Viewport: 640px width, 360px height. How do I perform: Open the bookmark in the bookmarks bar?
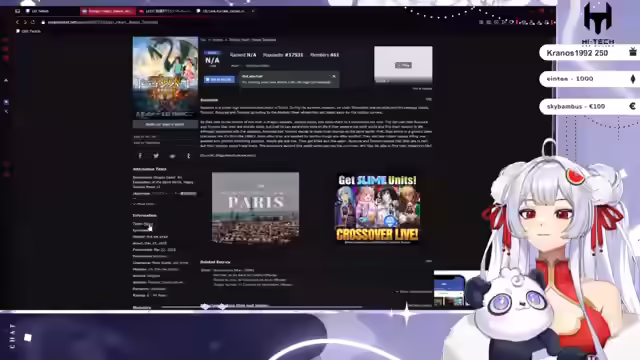tap(29, 31)
